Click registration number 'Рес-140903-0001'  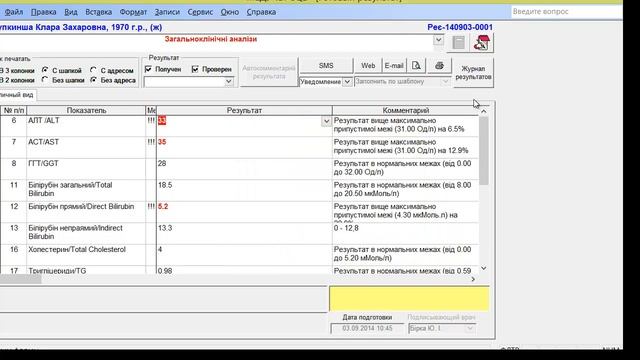[x=460, y=27]
